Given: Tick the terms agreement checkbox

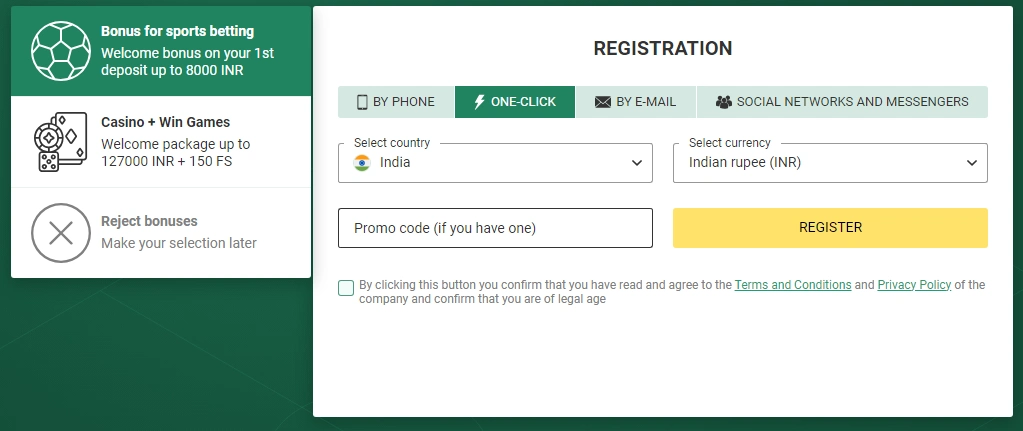Looking at the screenshot, I should (x=346, y=288).
